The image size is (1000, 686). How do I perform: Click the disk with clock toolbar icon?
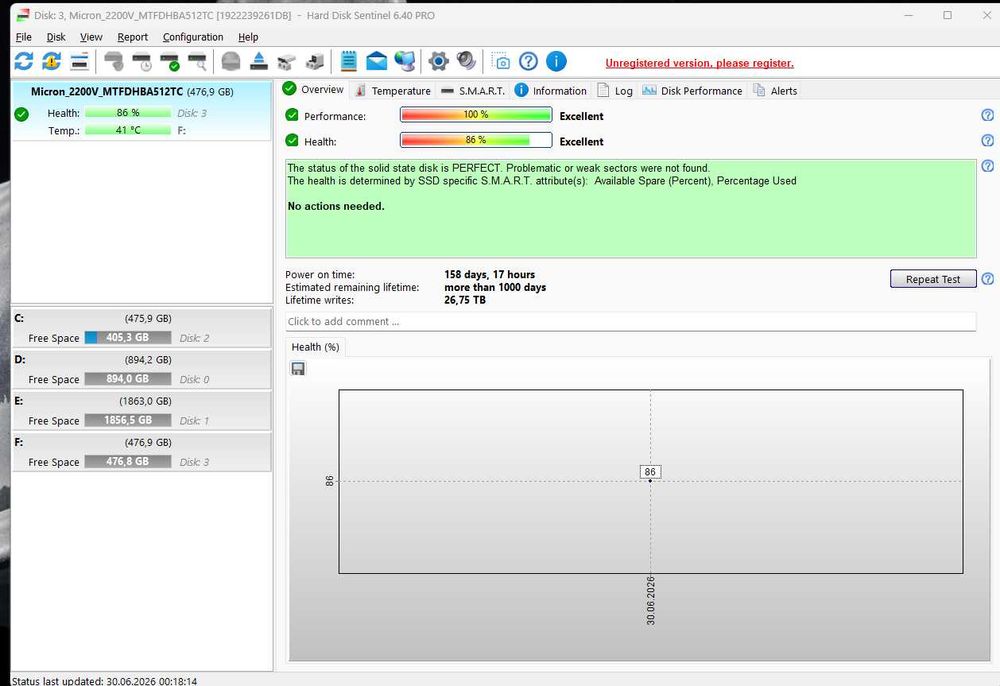coord(142,62)
